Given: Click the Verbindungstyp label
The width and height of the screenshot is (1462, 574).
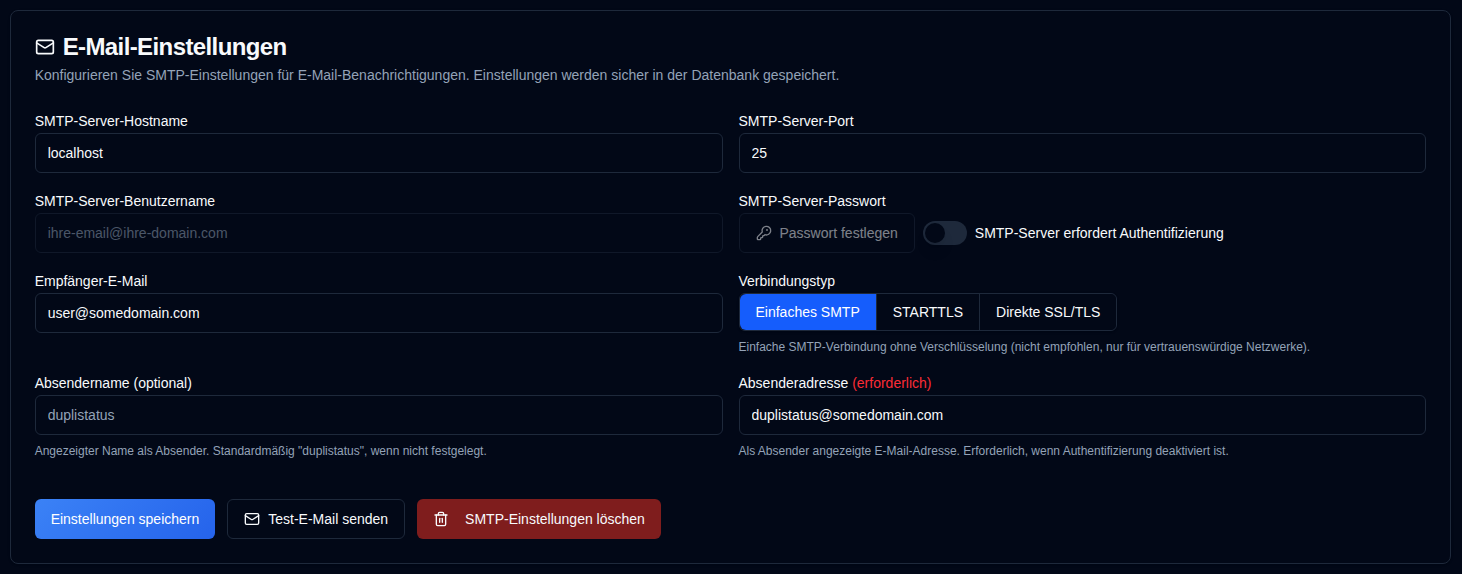Looking at the screenshot, I should 787,281.
